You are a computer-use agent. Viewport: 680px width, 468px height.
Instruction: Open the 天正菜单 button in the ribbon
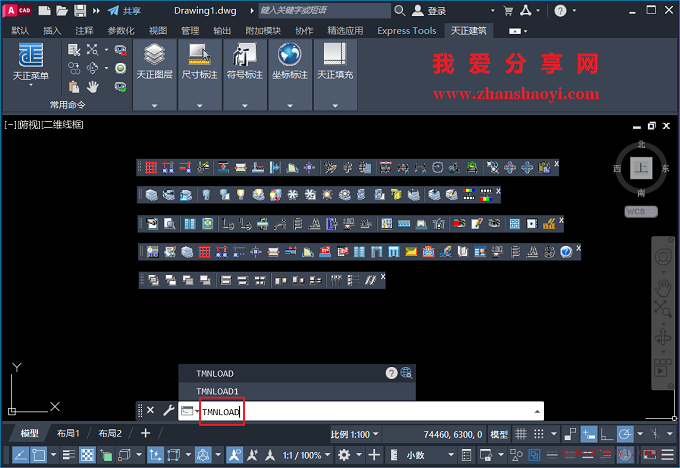click(x=30, y=62)
